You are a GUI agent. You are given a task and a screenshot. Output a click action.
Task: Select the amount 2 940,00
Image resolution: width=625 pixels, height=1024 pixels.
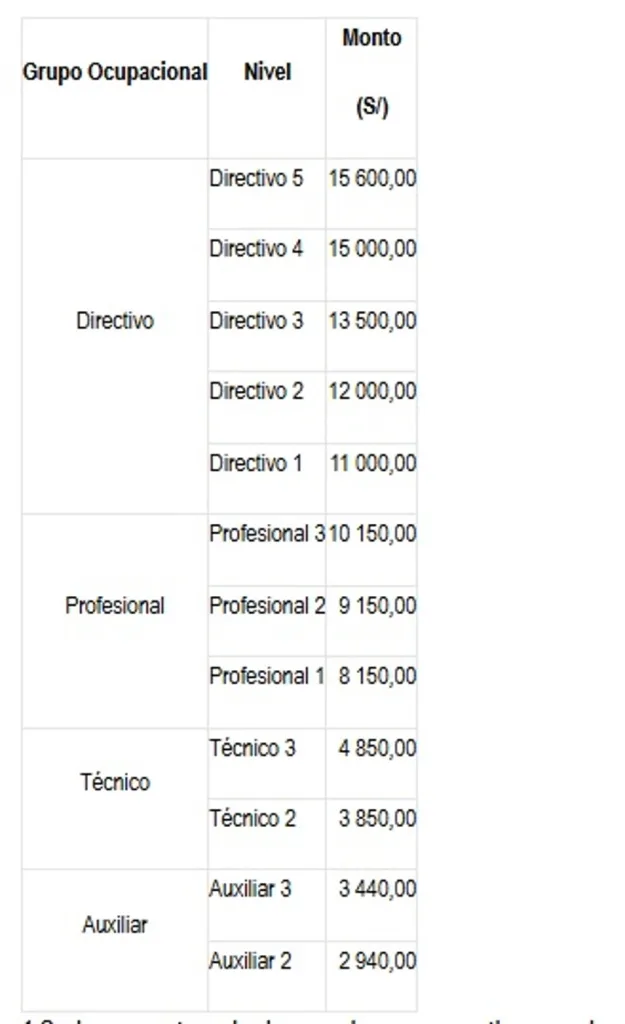pos(372,976)
